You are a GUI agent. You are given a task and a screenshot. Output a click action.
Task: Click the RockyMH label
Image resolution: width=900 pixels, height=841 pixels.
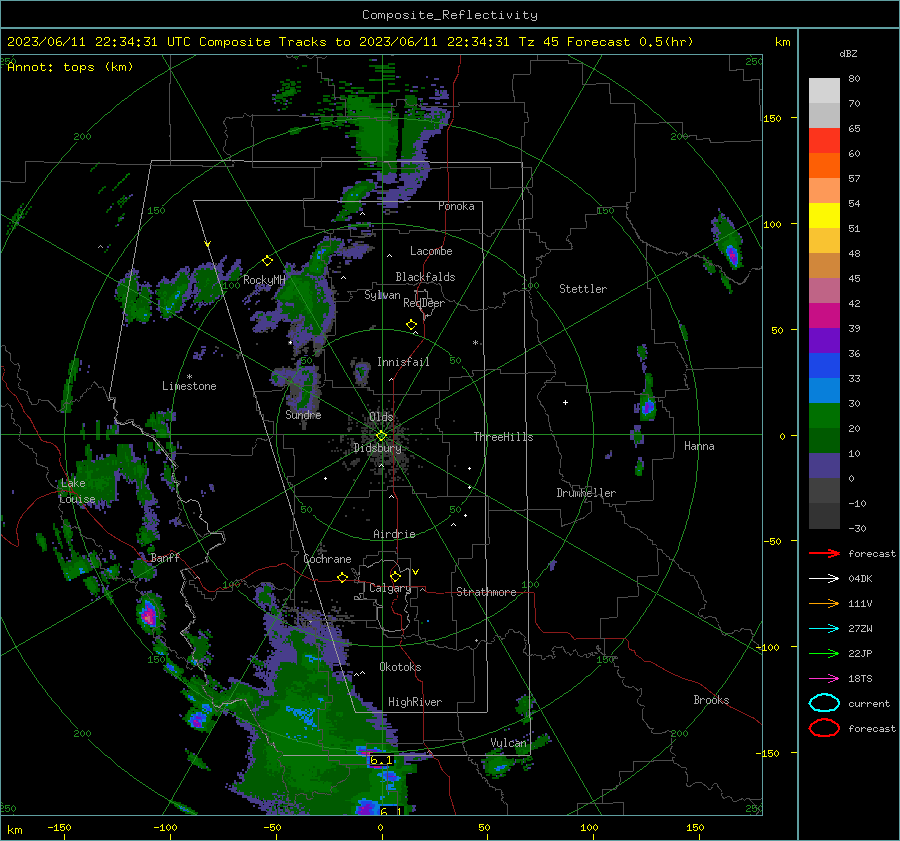click(264, 280)
